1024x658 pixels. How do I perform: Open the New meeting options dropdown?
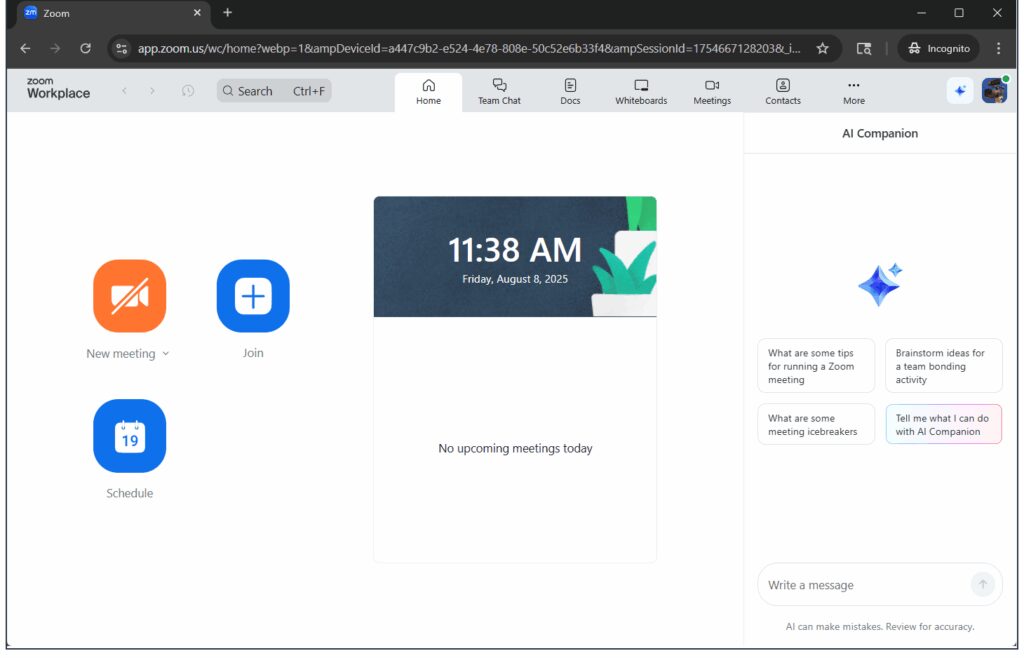click(165, 353)
